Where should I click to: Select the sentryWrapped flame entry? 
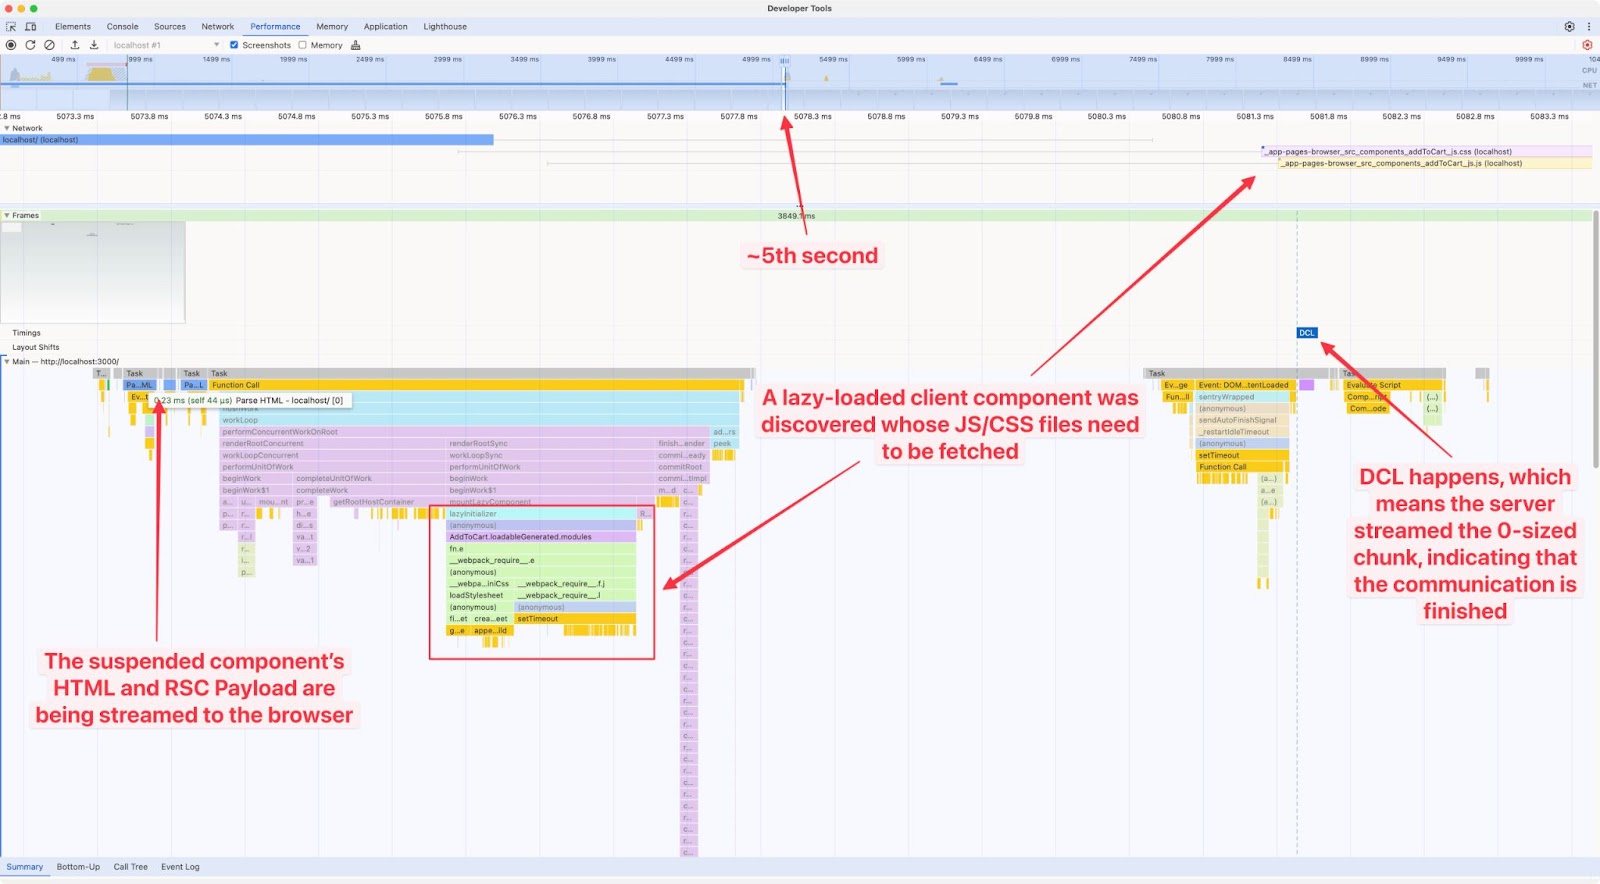pyautogui.click(x=1243, y=397)
